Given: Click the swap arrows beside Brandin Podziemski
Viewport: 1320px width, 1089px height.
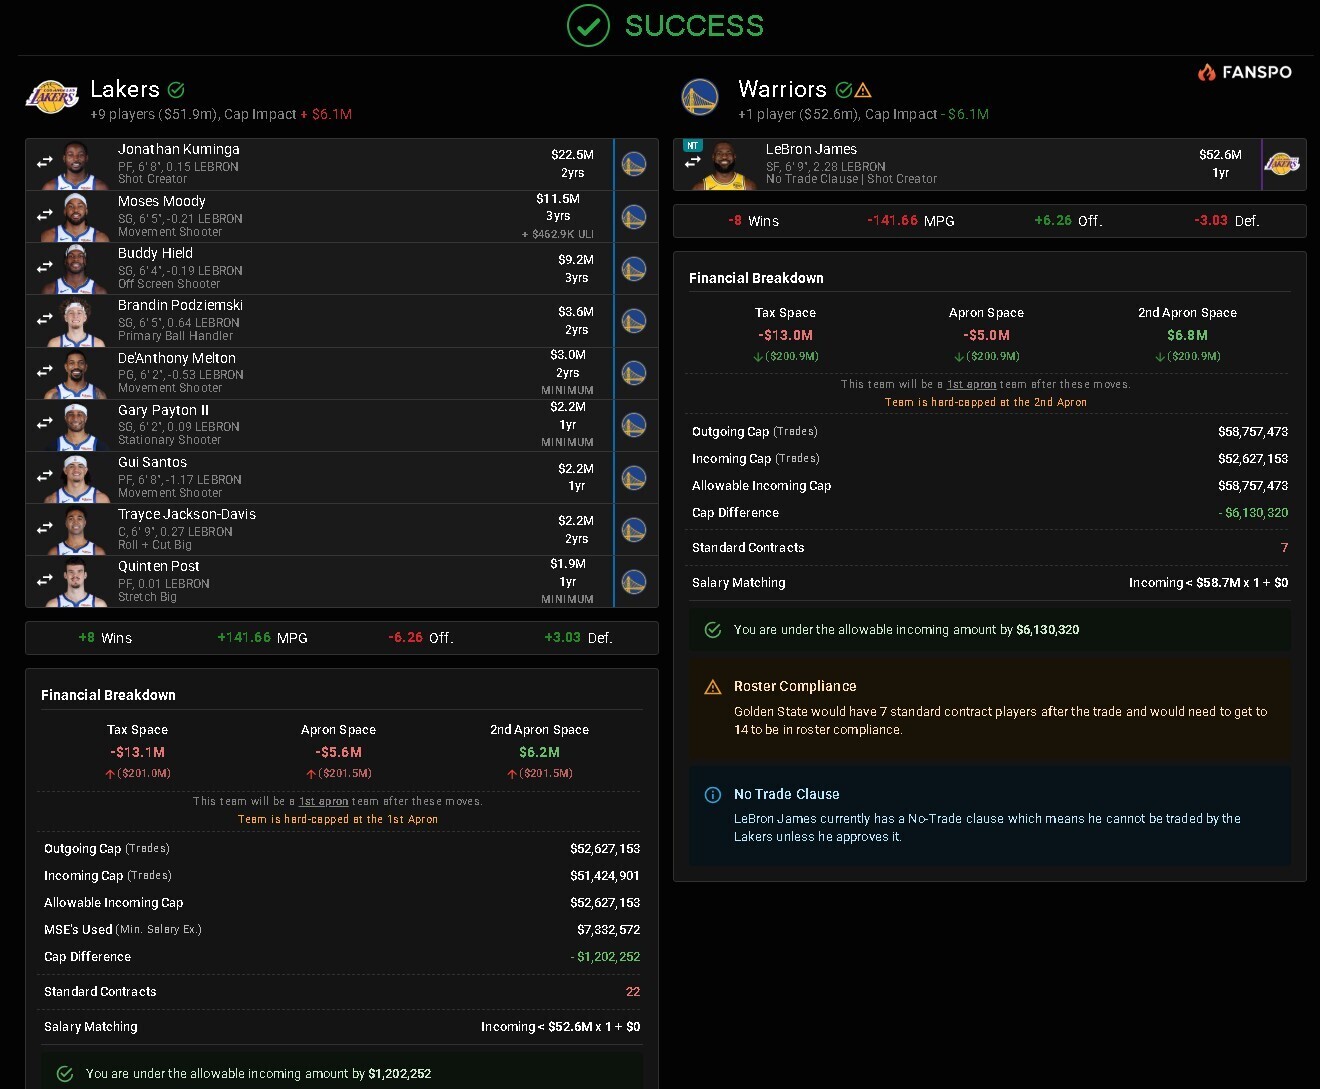Looking at the screenshot, I should pyautogui.click(x=45, y=319).
